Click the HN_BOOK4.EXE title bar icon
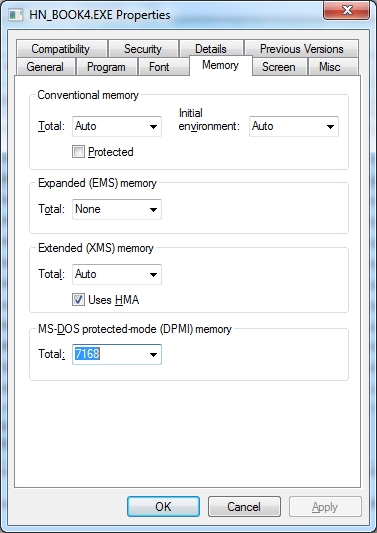Viewport: 377px width, 533px height. click(16, 15)
